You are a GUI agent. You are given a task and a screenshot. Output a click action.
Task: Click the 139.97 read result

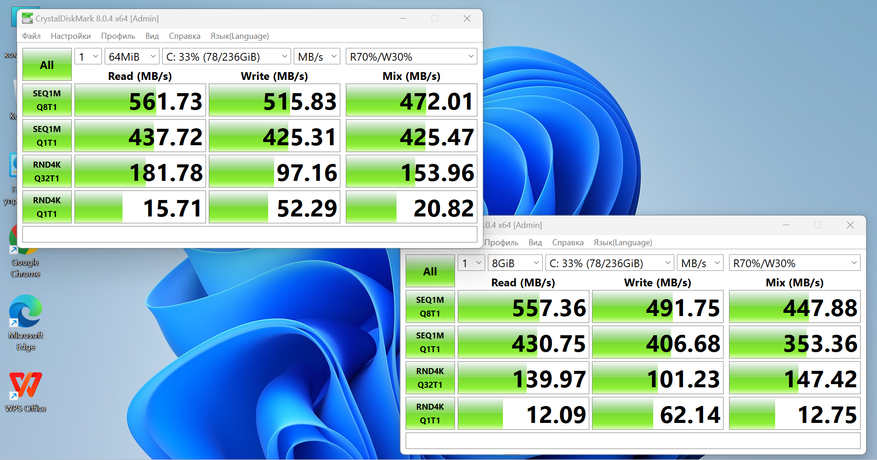tap(524, 378)
